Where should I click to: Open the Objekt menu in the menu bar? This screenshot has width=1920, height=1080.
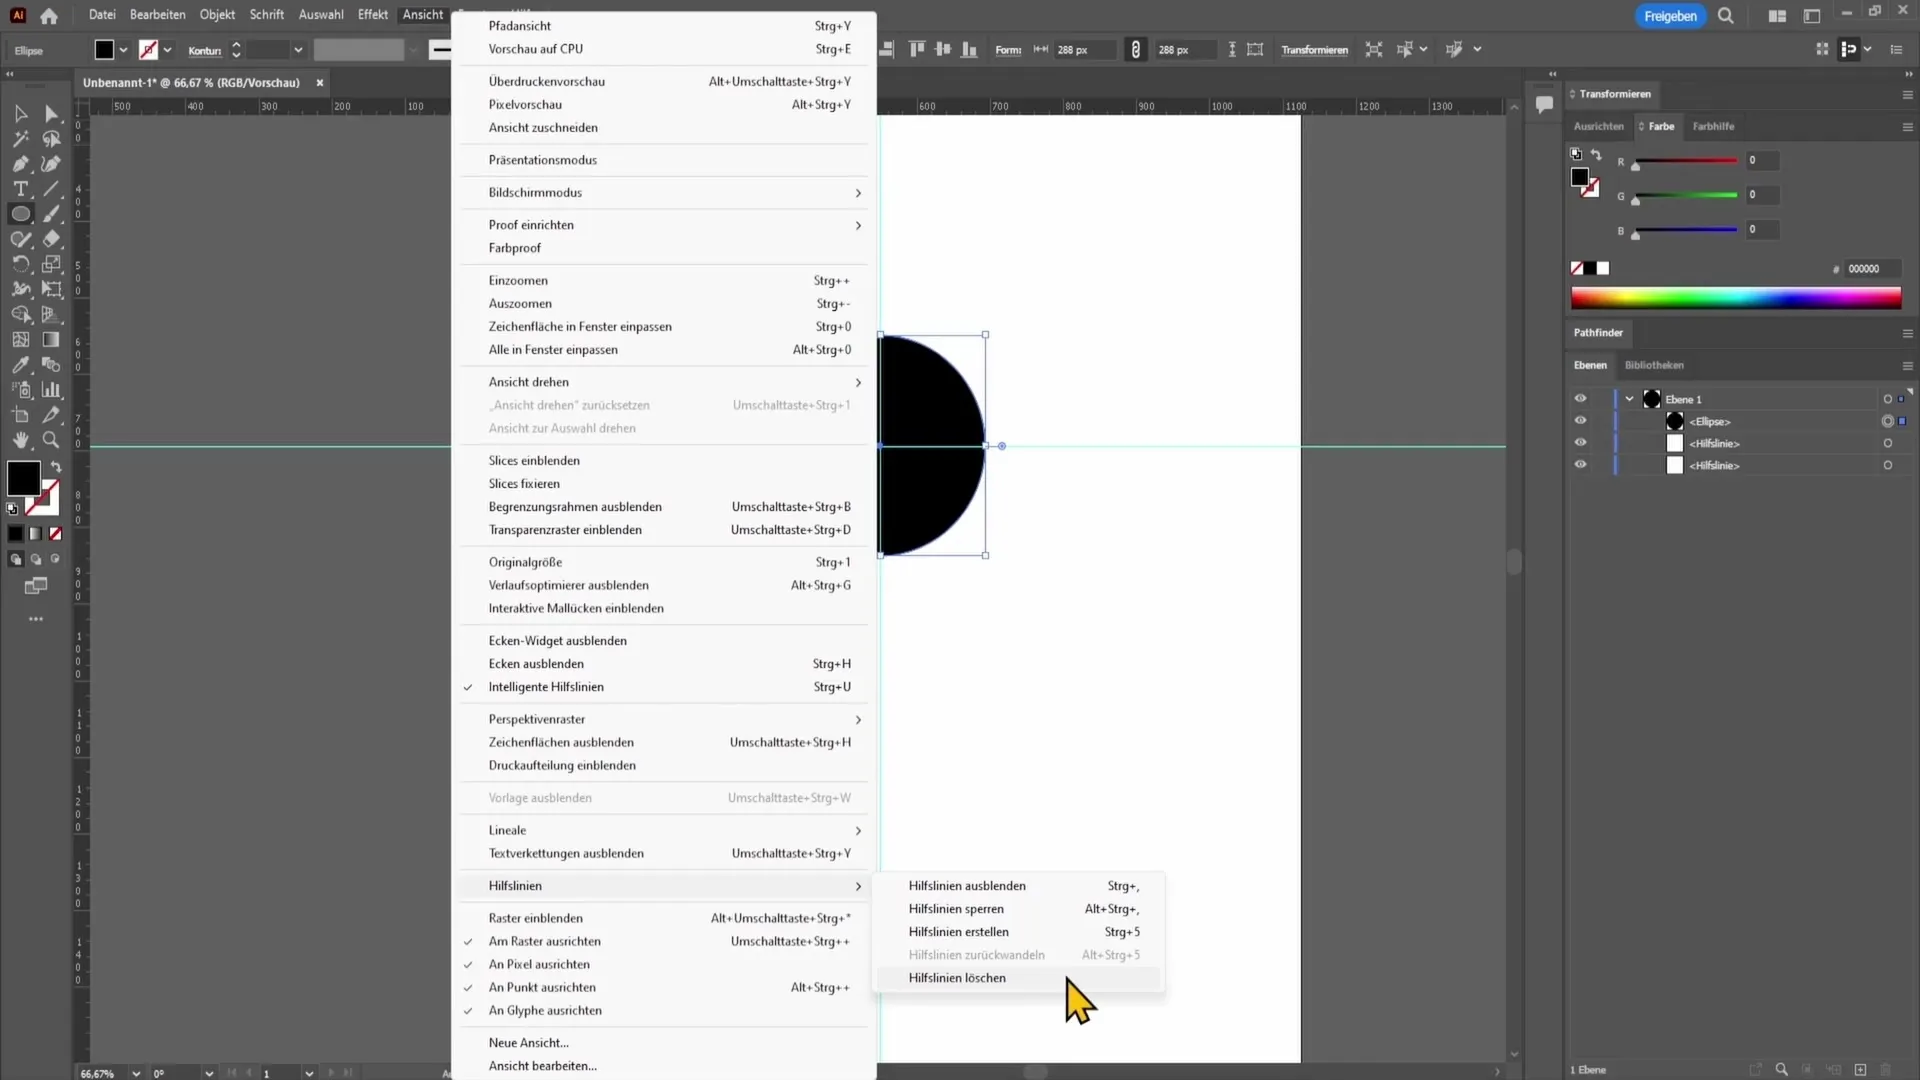[217, 15]
